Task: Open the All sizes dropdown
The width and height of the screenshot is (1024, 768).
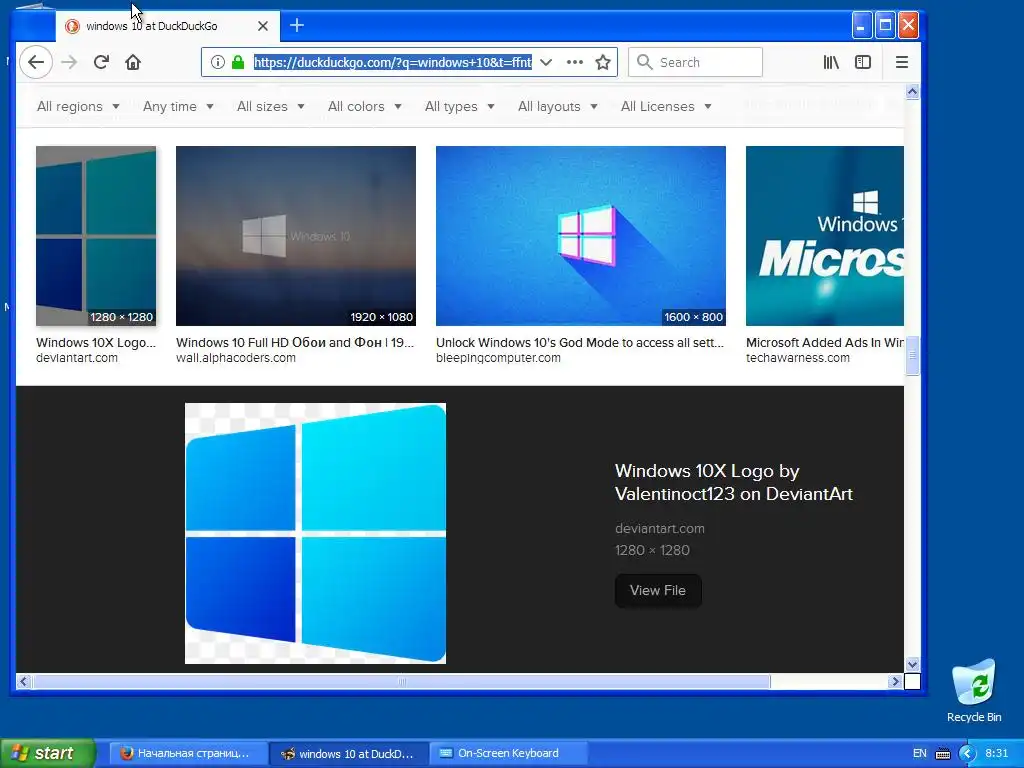Action: click(x=270, y=106)
